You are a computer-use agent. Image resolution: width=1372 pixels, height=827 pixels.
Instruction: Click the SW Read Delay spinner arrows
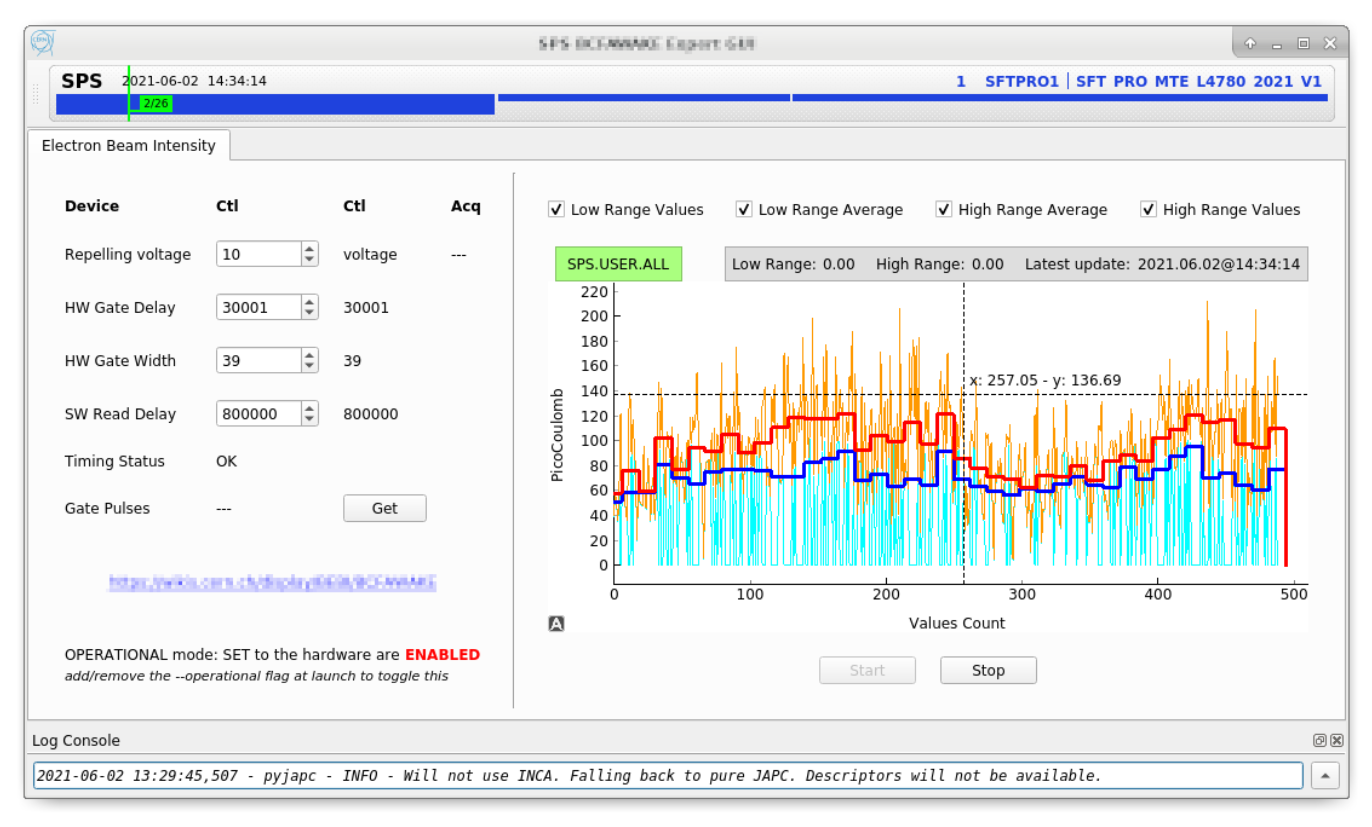(x=310, y=414)
